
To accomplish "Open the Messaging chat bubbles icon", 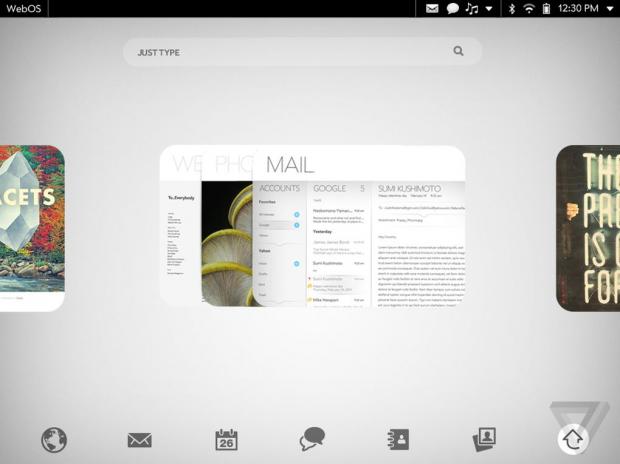I will pyautogui.click(x=313, y=439).
